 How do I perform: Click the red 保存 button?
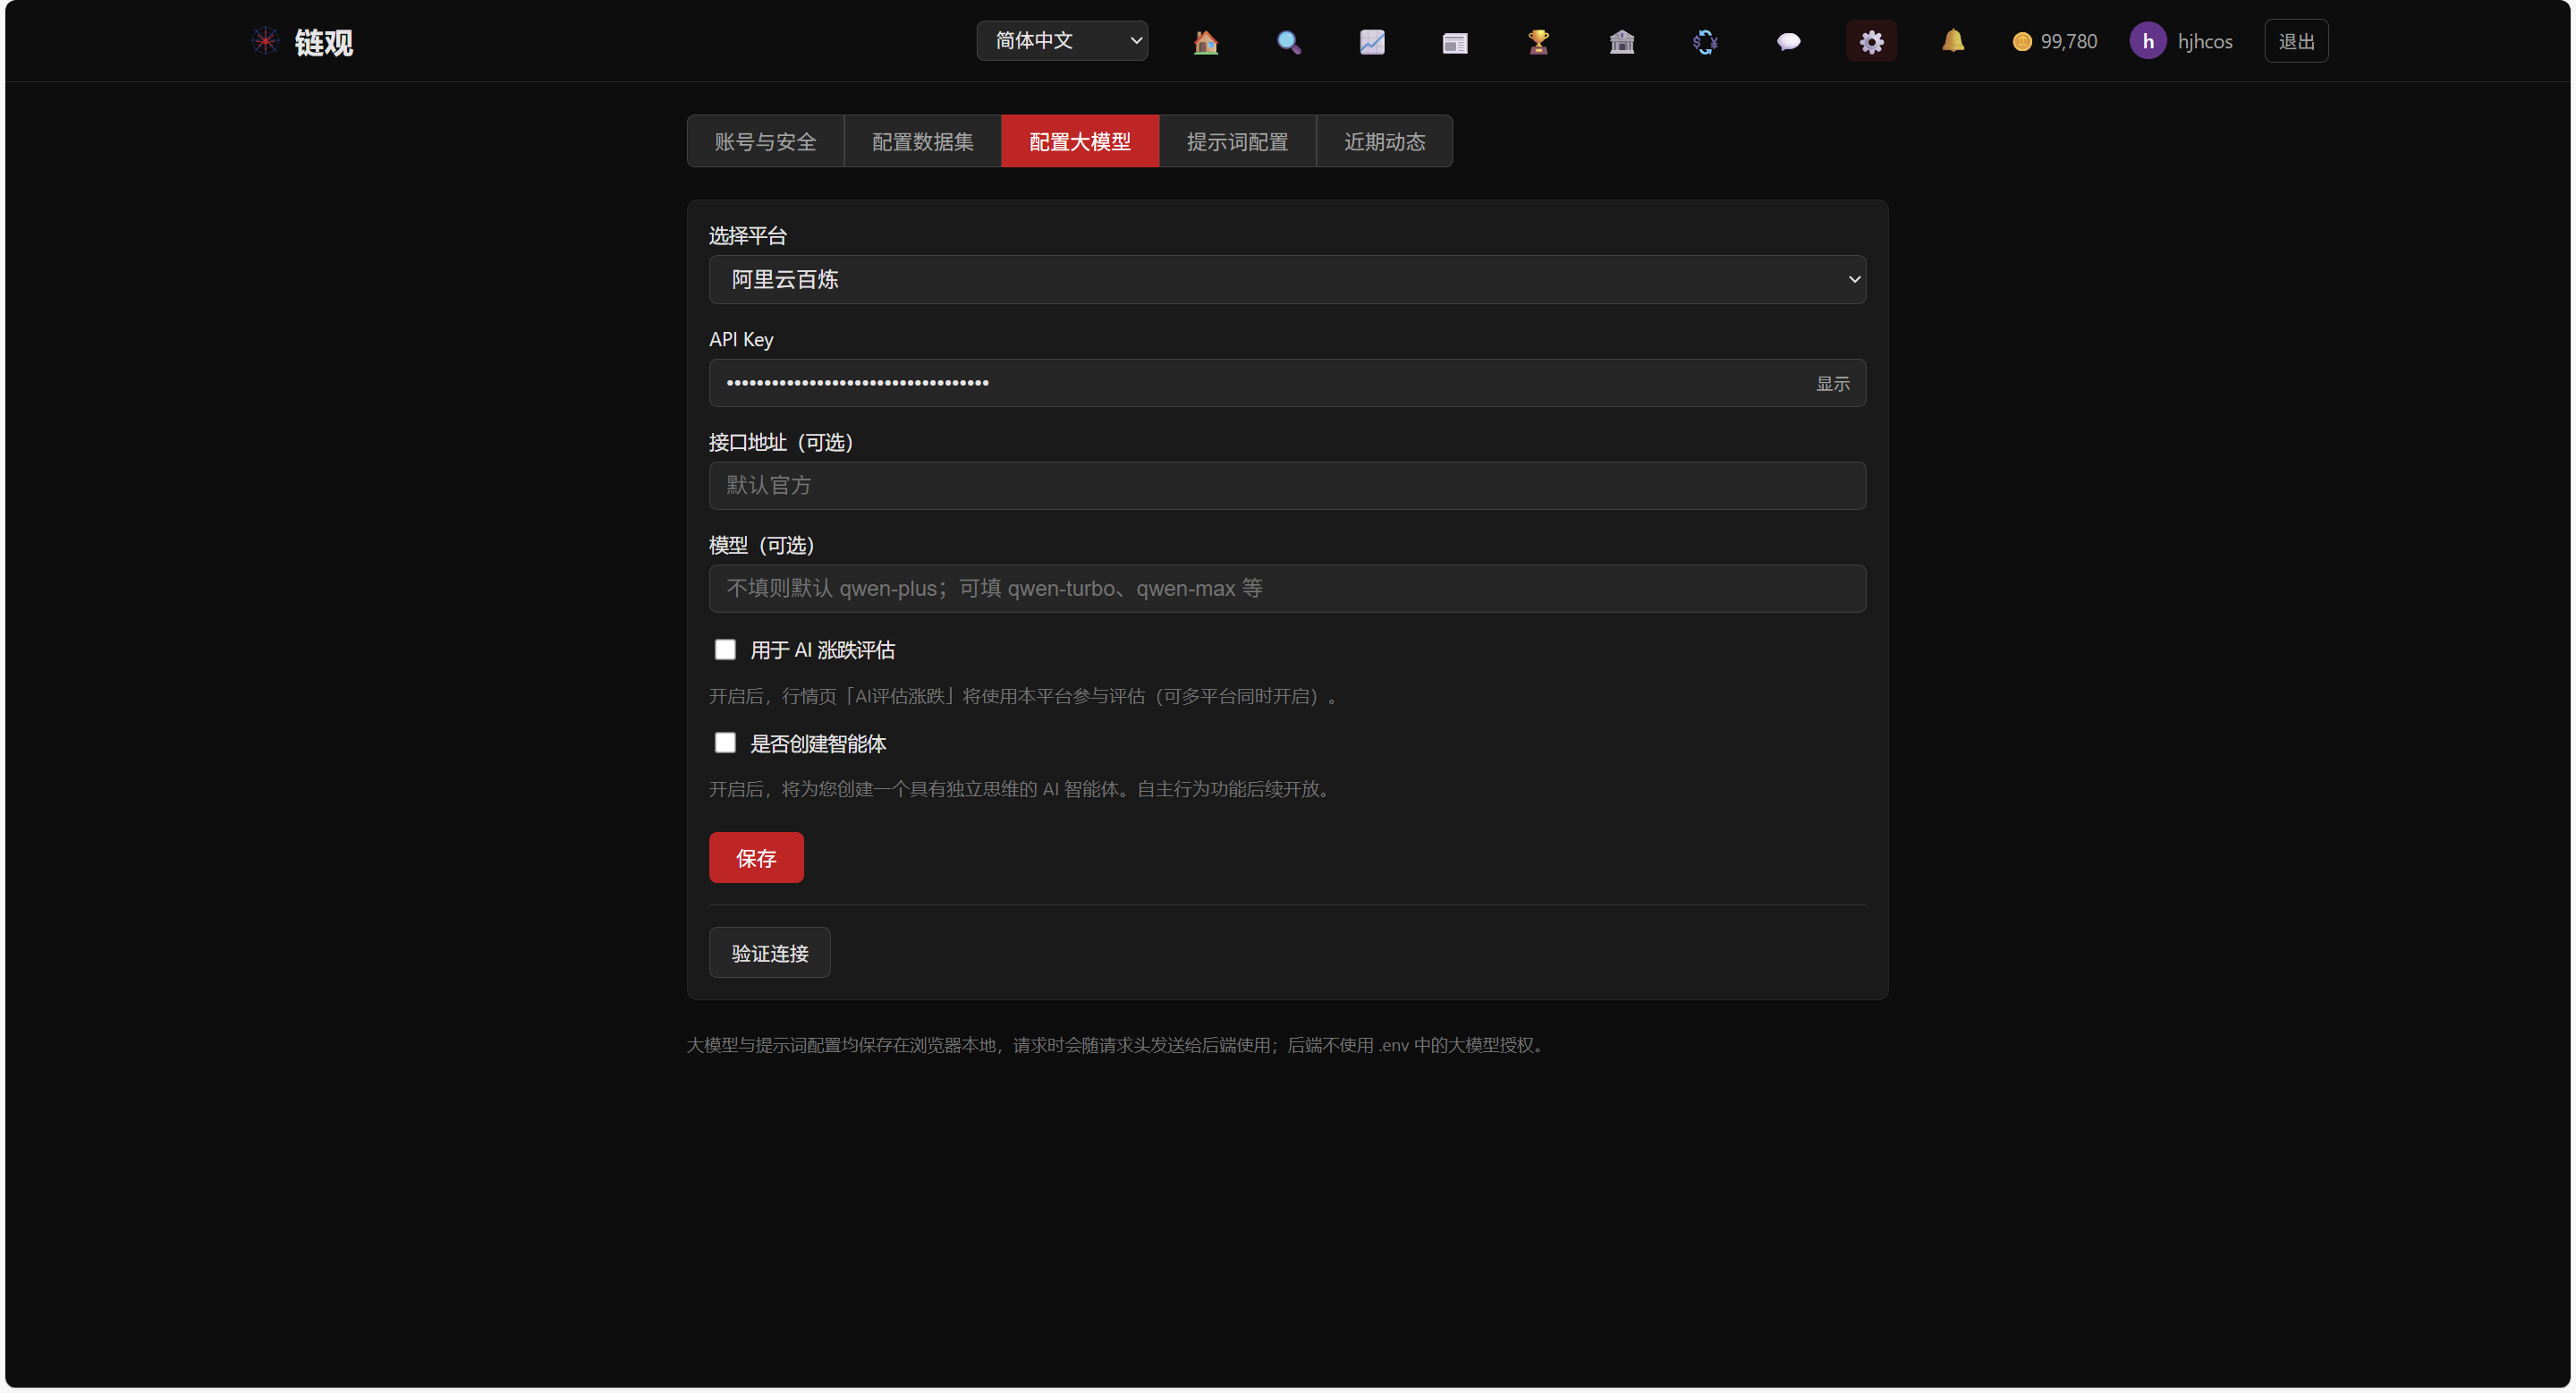[x=756, y=858]
